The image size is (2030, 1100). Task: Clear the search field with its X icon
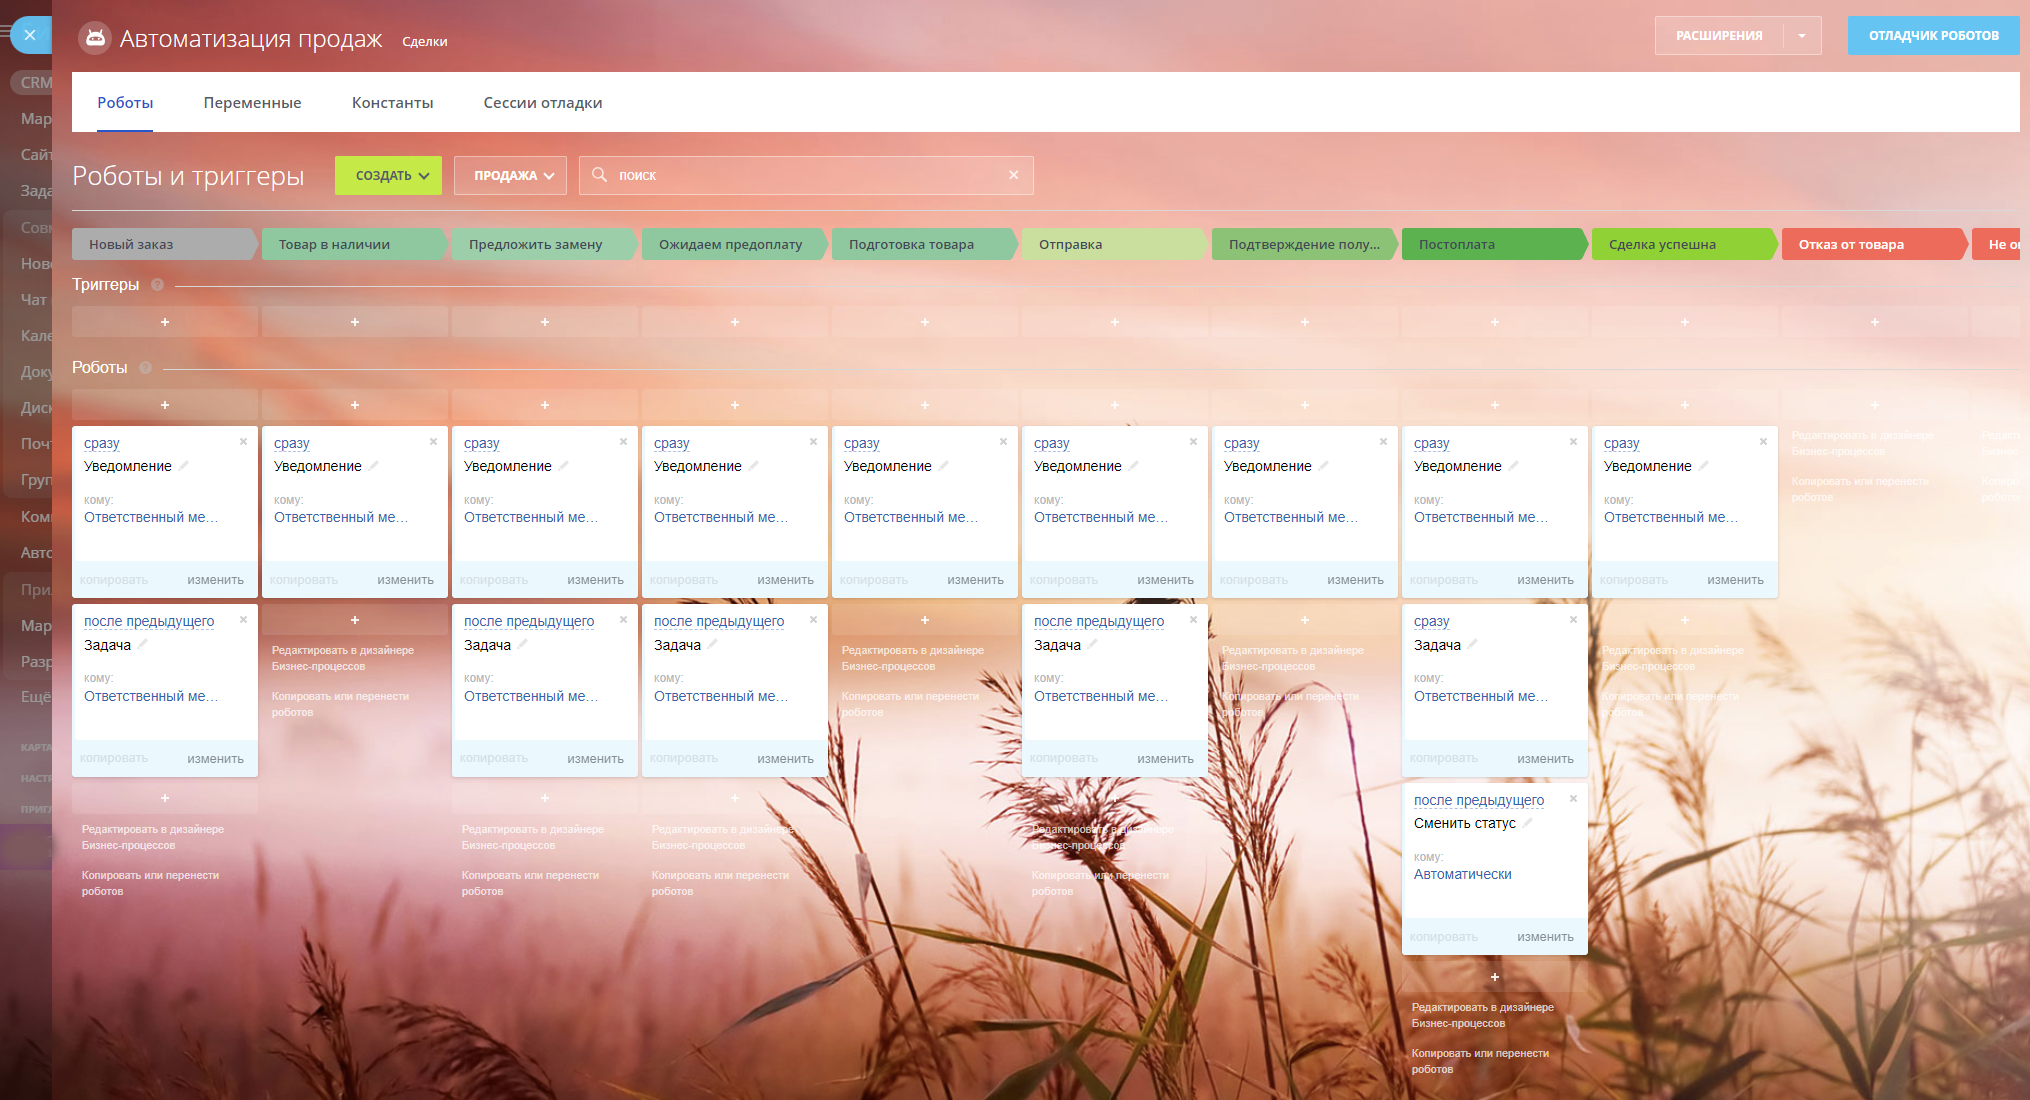point(1013,175)
